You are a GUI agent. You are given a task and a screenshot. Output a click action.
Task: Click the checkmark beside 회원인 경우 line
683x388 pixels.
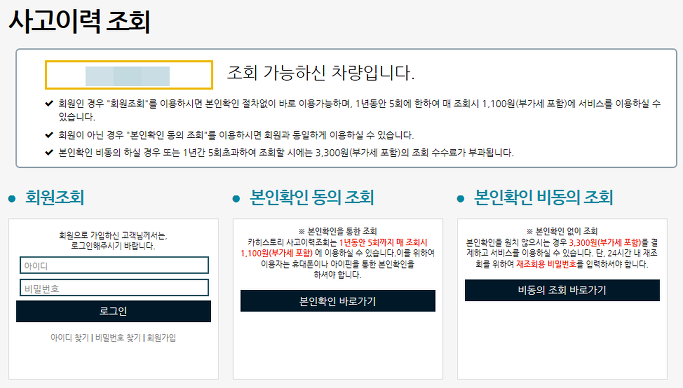pyautogui.click(x=49, y=104)
